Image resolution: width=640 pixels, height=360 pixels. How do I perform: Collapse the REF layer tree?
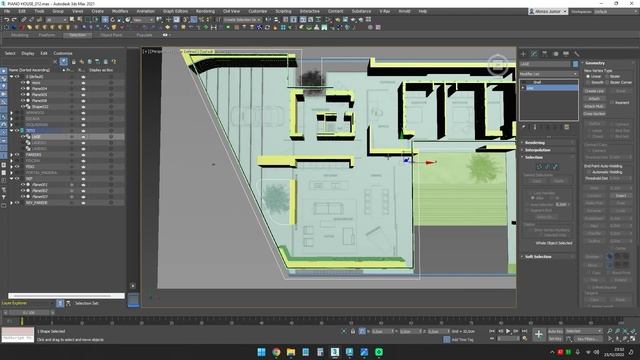click(11, 178)
